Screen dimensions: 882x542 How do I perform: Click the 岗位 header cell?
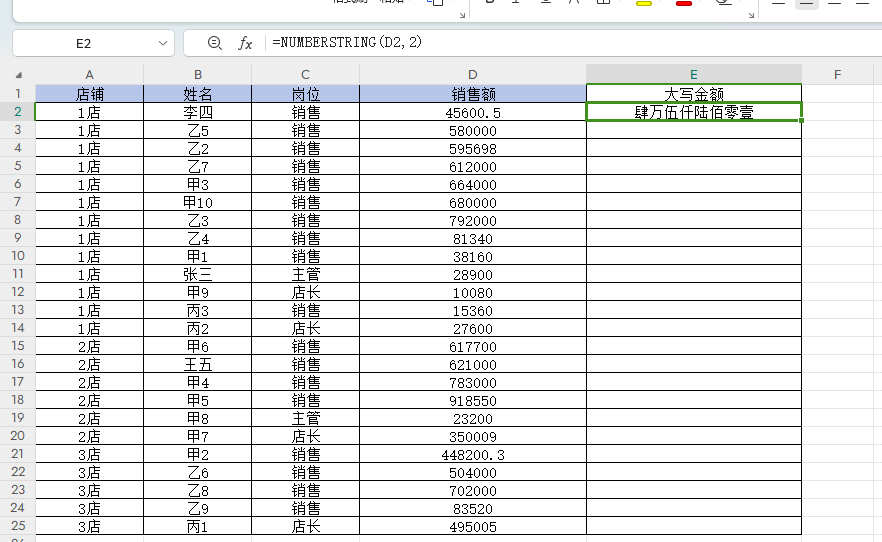click(x=305, y=94)
